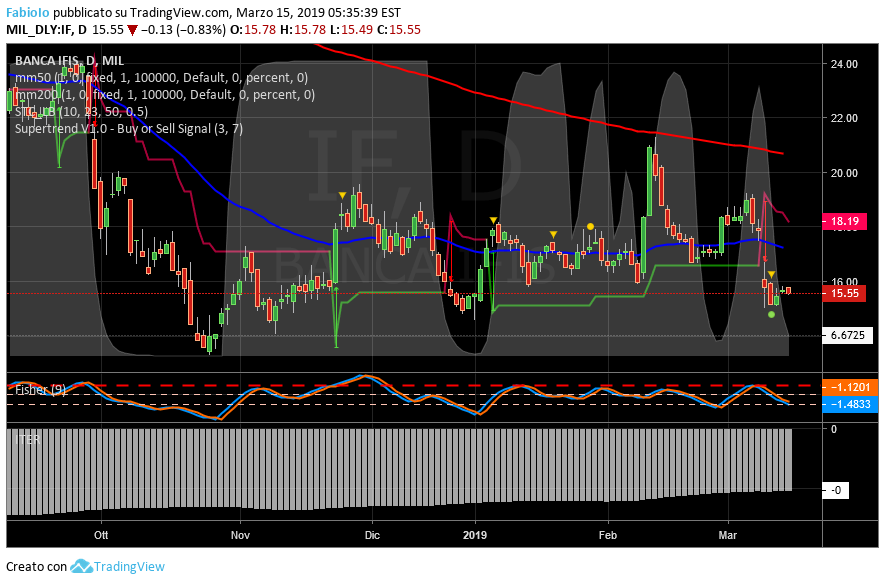
Task: Click the TradingView cloud logo icon
Action: coord(81,566)
